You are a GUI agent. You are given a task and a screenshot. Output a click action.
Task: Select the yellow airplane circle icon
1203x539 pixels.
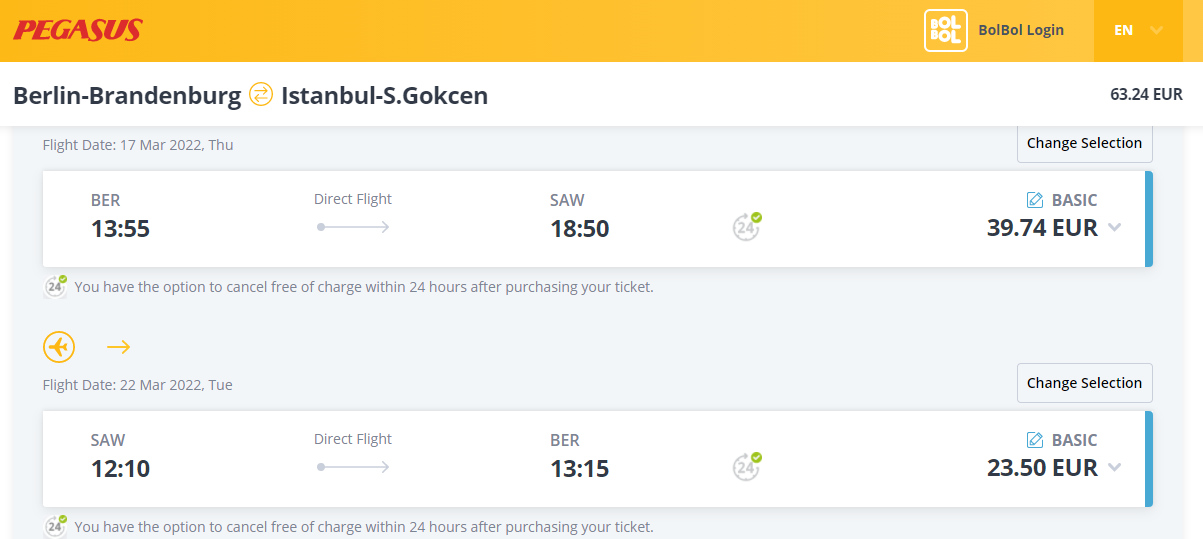(x=59, y=347)
